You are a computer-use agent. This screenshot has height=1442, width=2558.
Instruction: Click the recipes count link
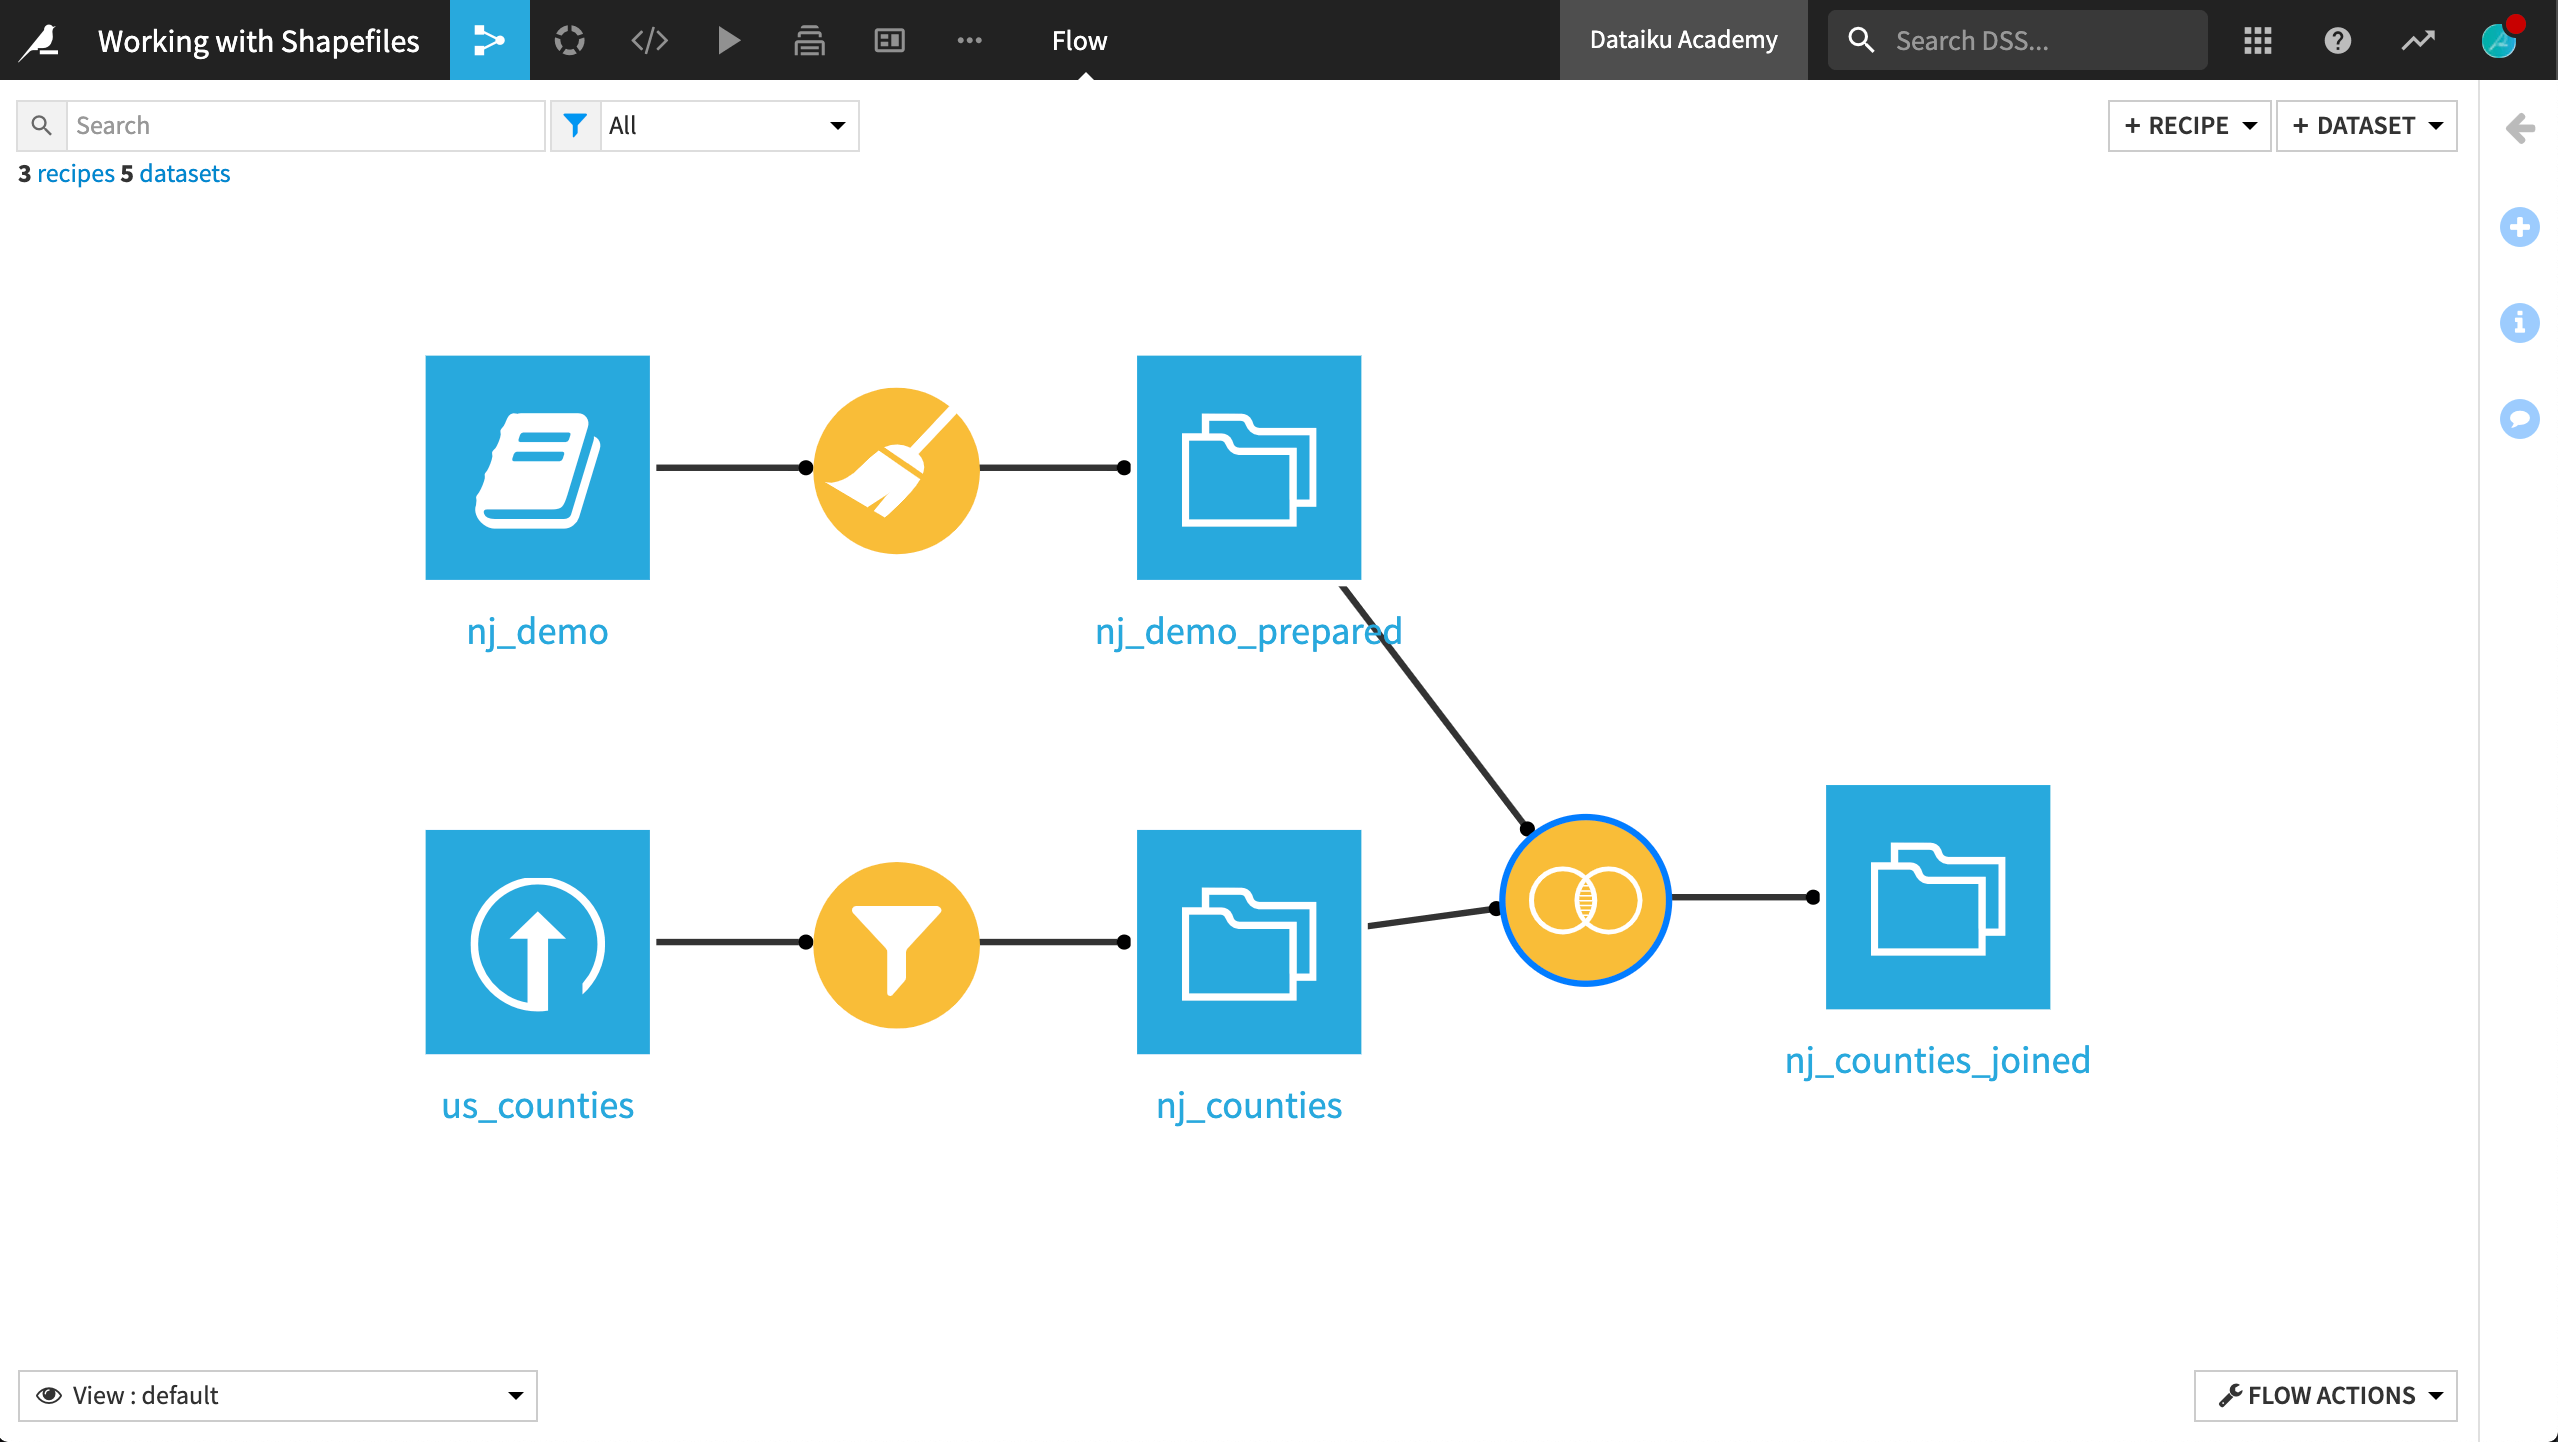[76, 173]
